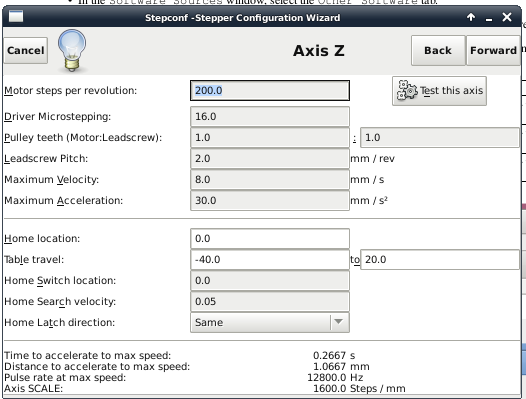Click the 'Motor steps per revolution:' label
This screenshot has width=526, height=399.
click(x=70, y=91)
